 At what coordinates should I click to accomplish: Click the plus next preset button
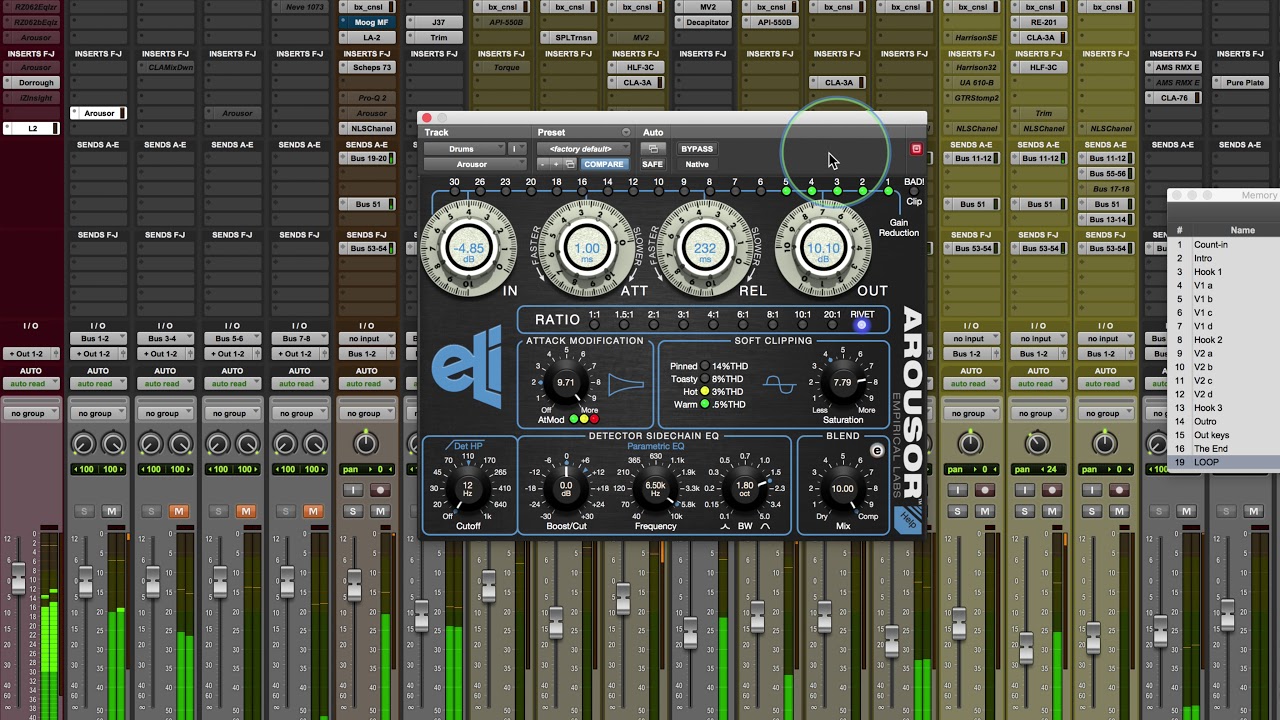(x=556, y=164)
